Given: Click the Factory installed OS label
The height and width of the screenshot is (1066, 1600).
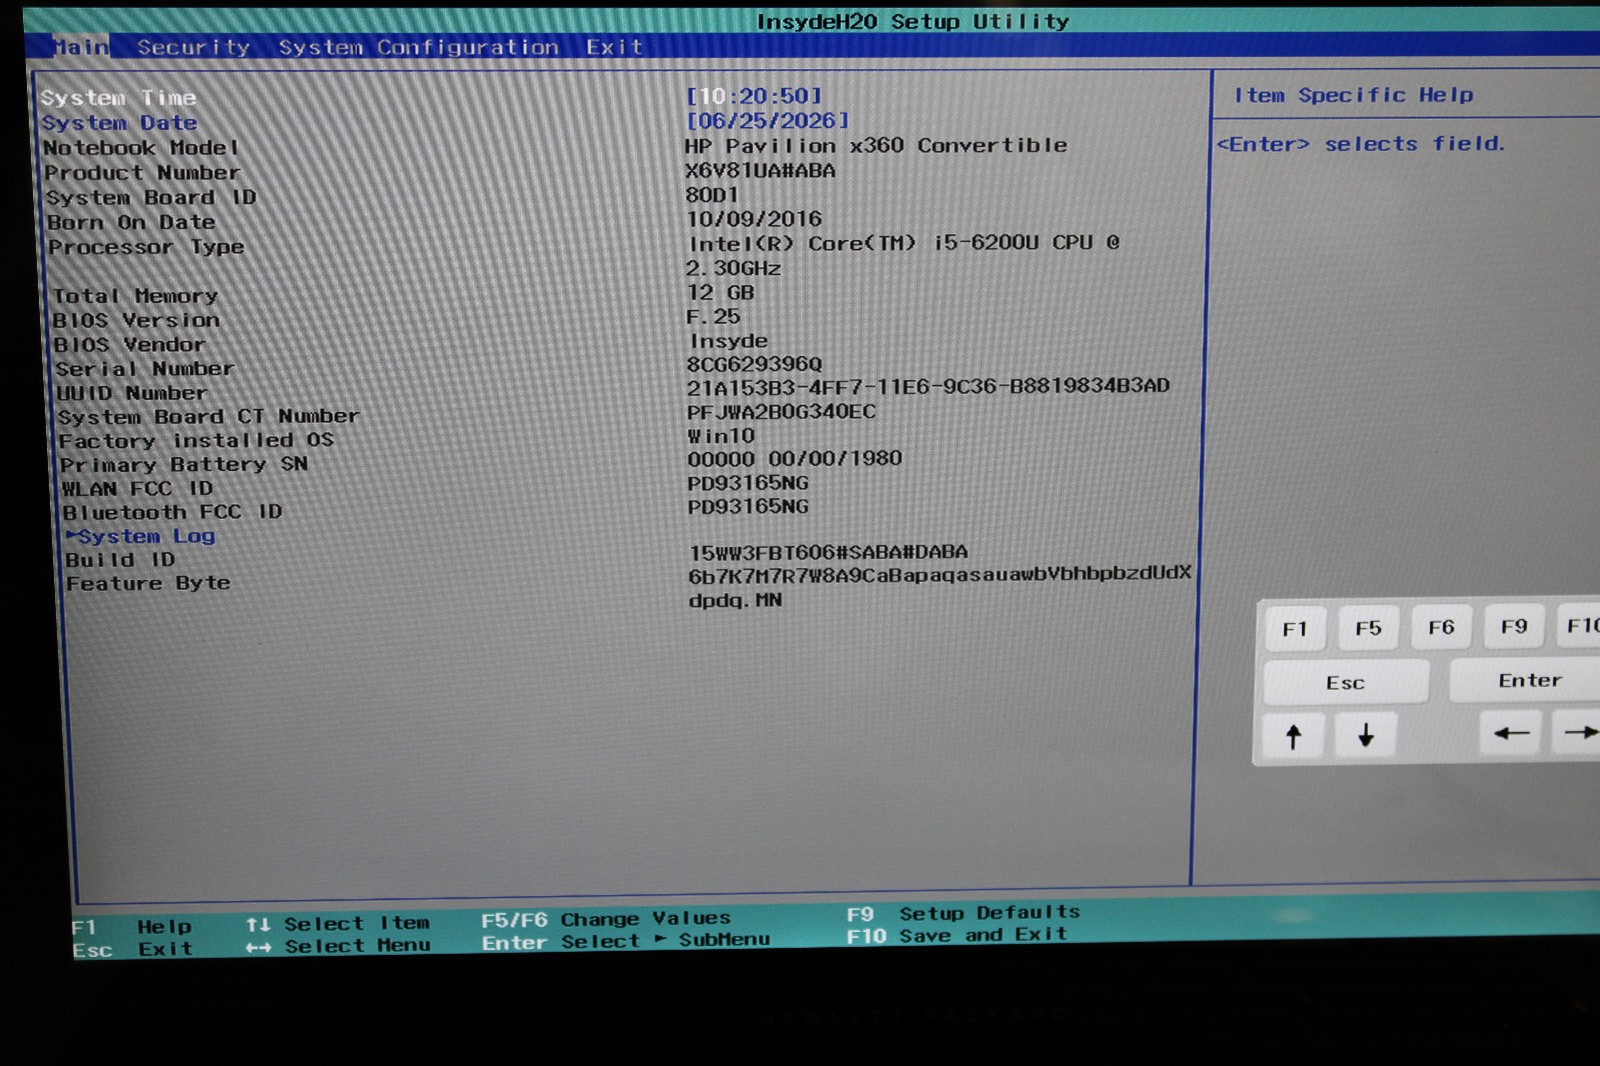Looking at the screenshot, I should (x=196, y=441).
